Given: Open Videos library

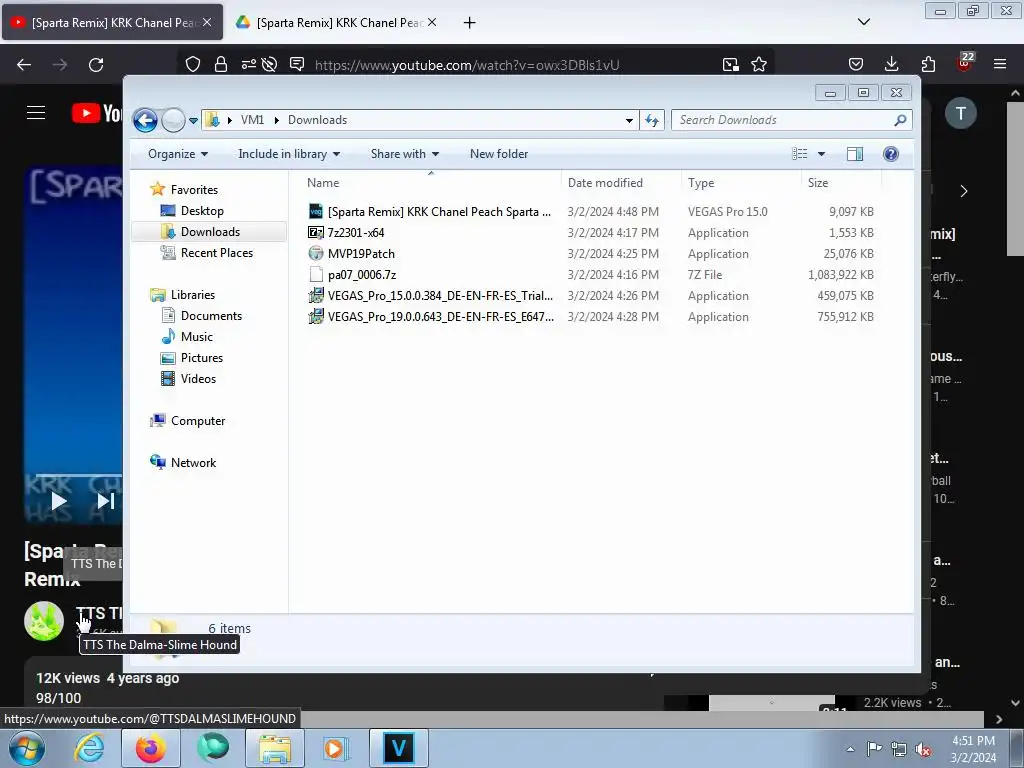Looking at the screenshot, I should 198,379.
